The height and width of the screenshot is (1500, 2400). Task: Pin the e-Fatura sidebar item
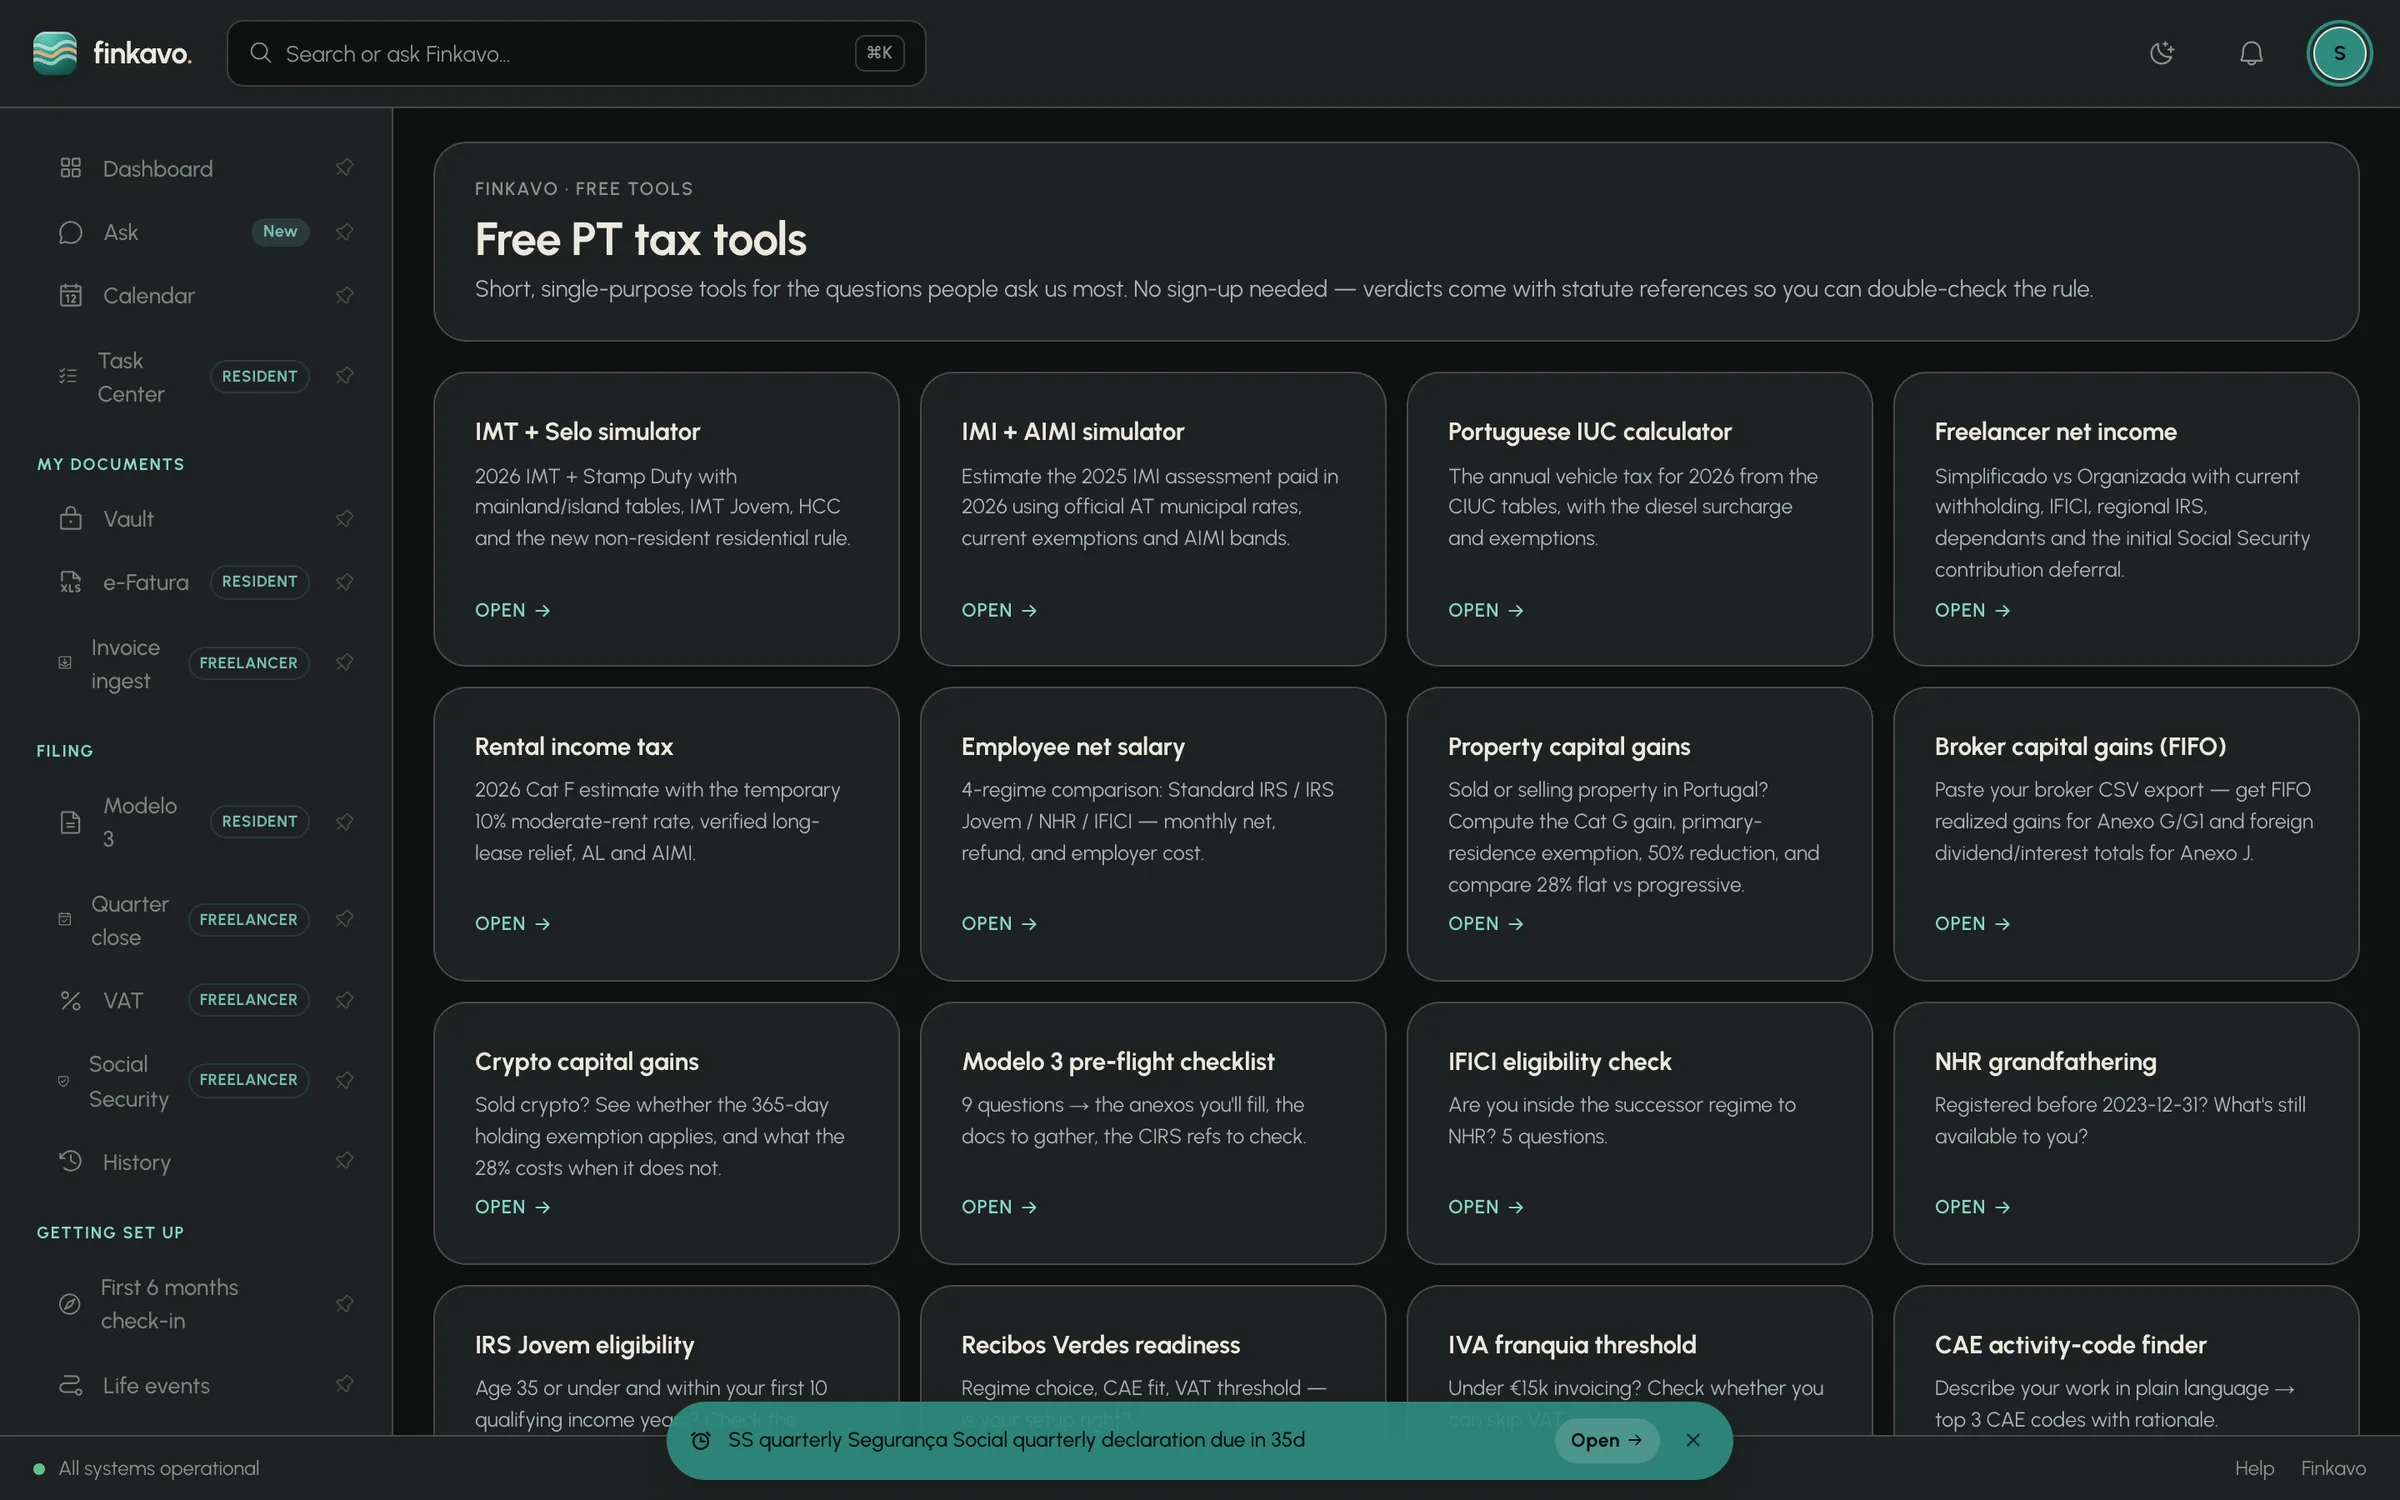(x=345, y=582)
